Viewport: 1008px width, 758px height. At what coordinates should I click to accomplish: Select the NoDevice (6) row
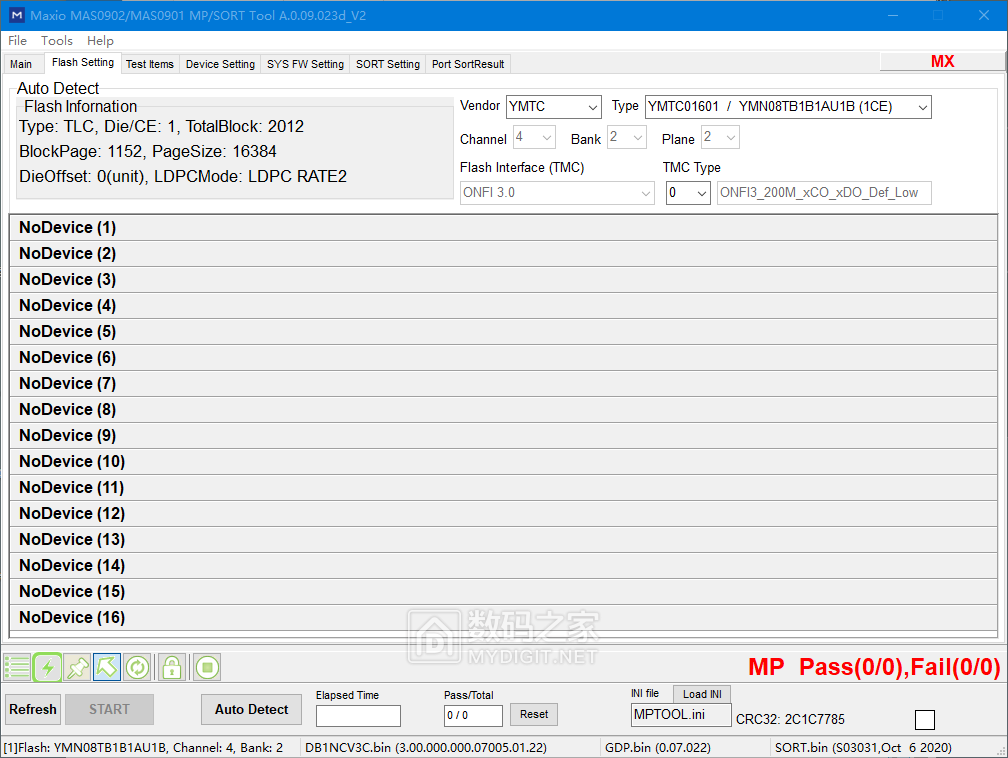[x=503, y=357]
